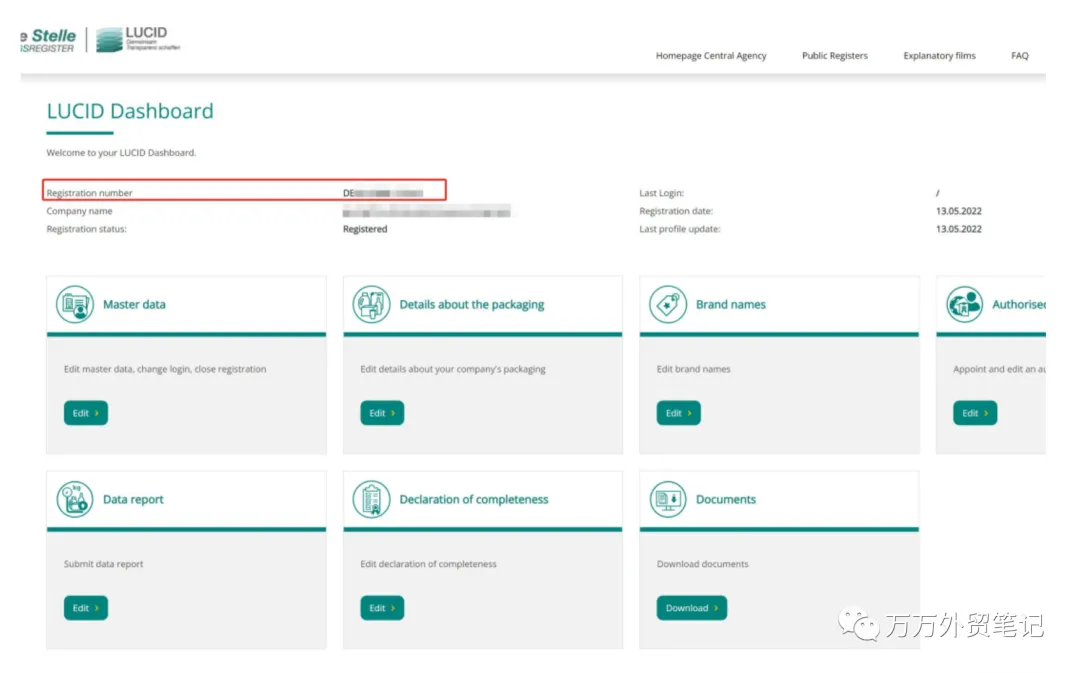
Task: Download documents from the Documents card
Action: 692,608
